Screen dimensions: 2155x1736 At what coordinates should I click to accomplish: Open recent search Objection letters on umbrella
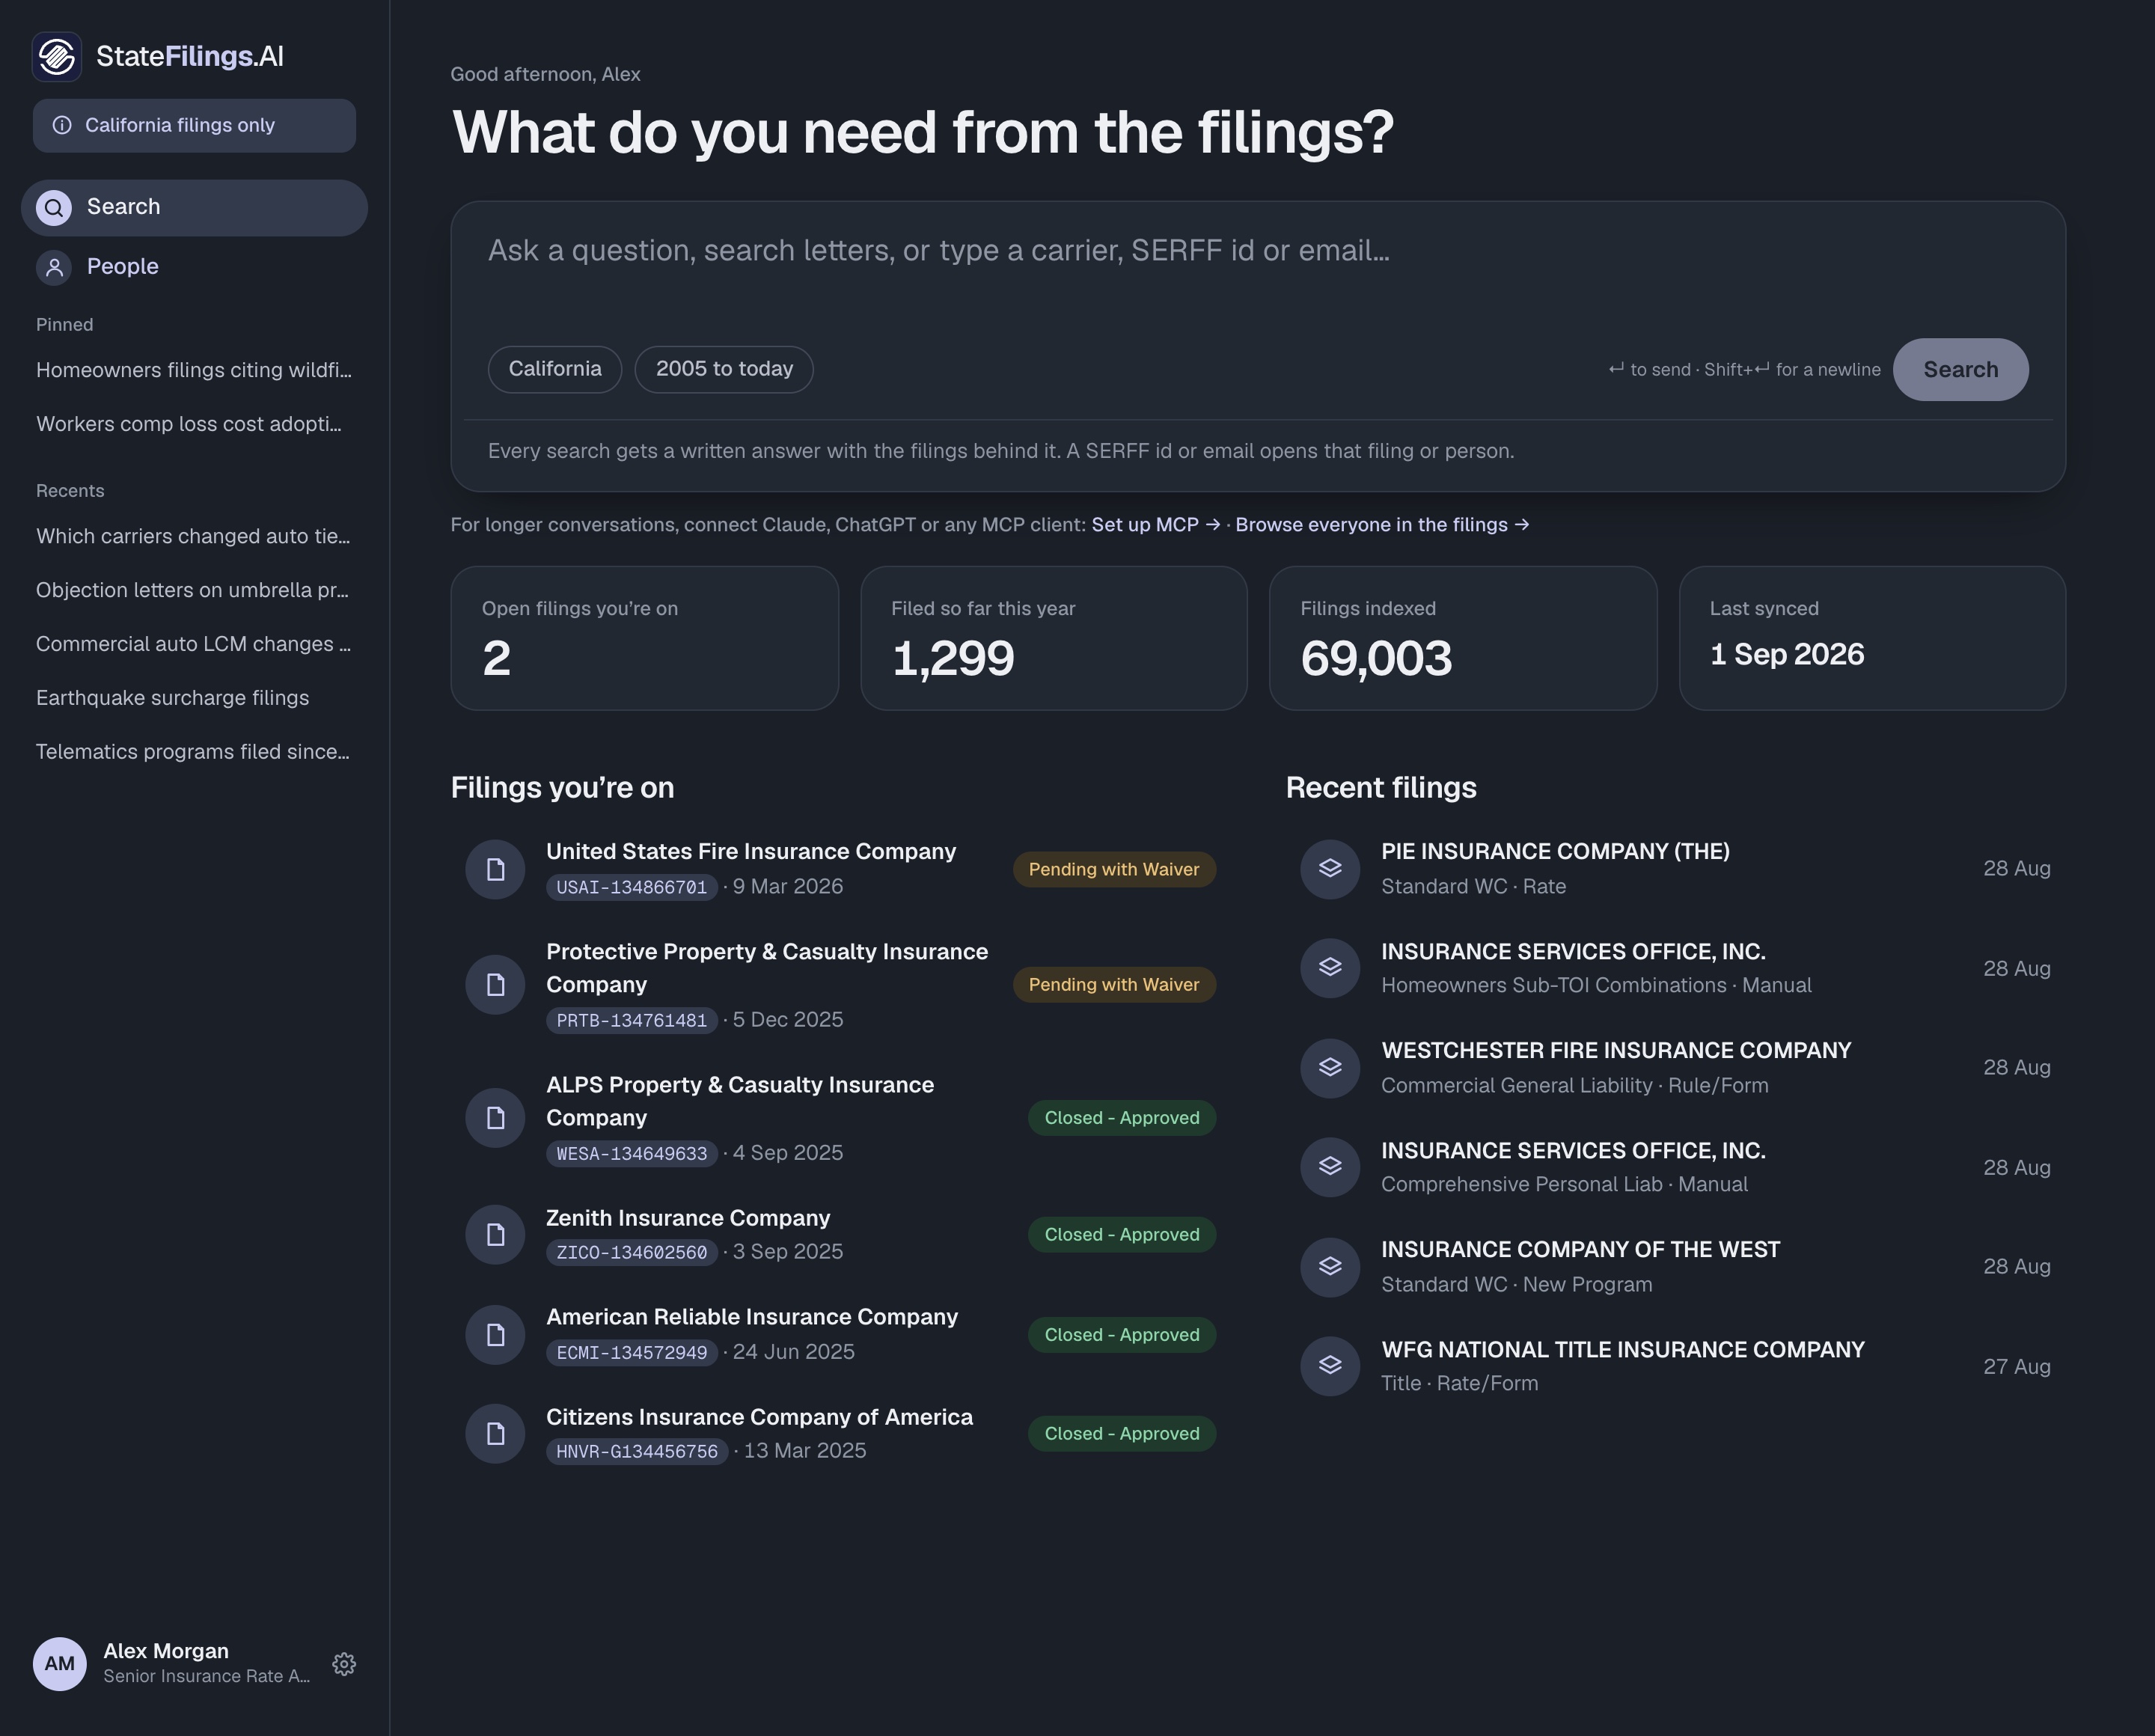[x=194, y=590]
